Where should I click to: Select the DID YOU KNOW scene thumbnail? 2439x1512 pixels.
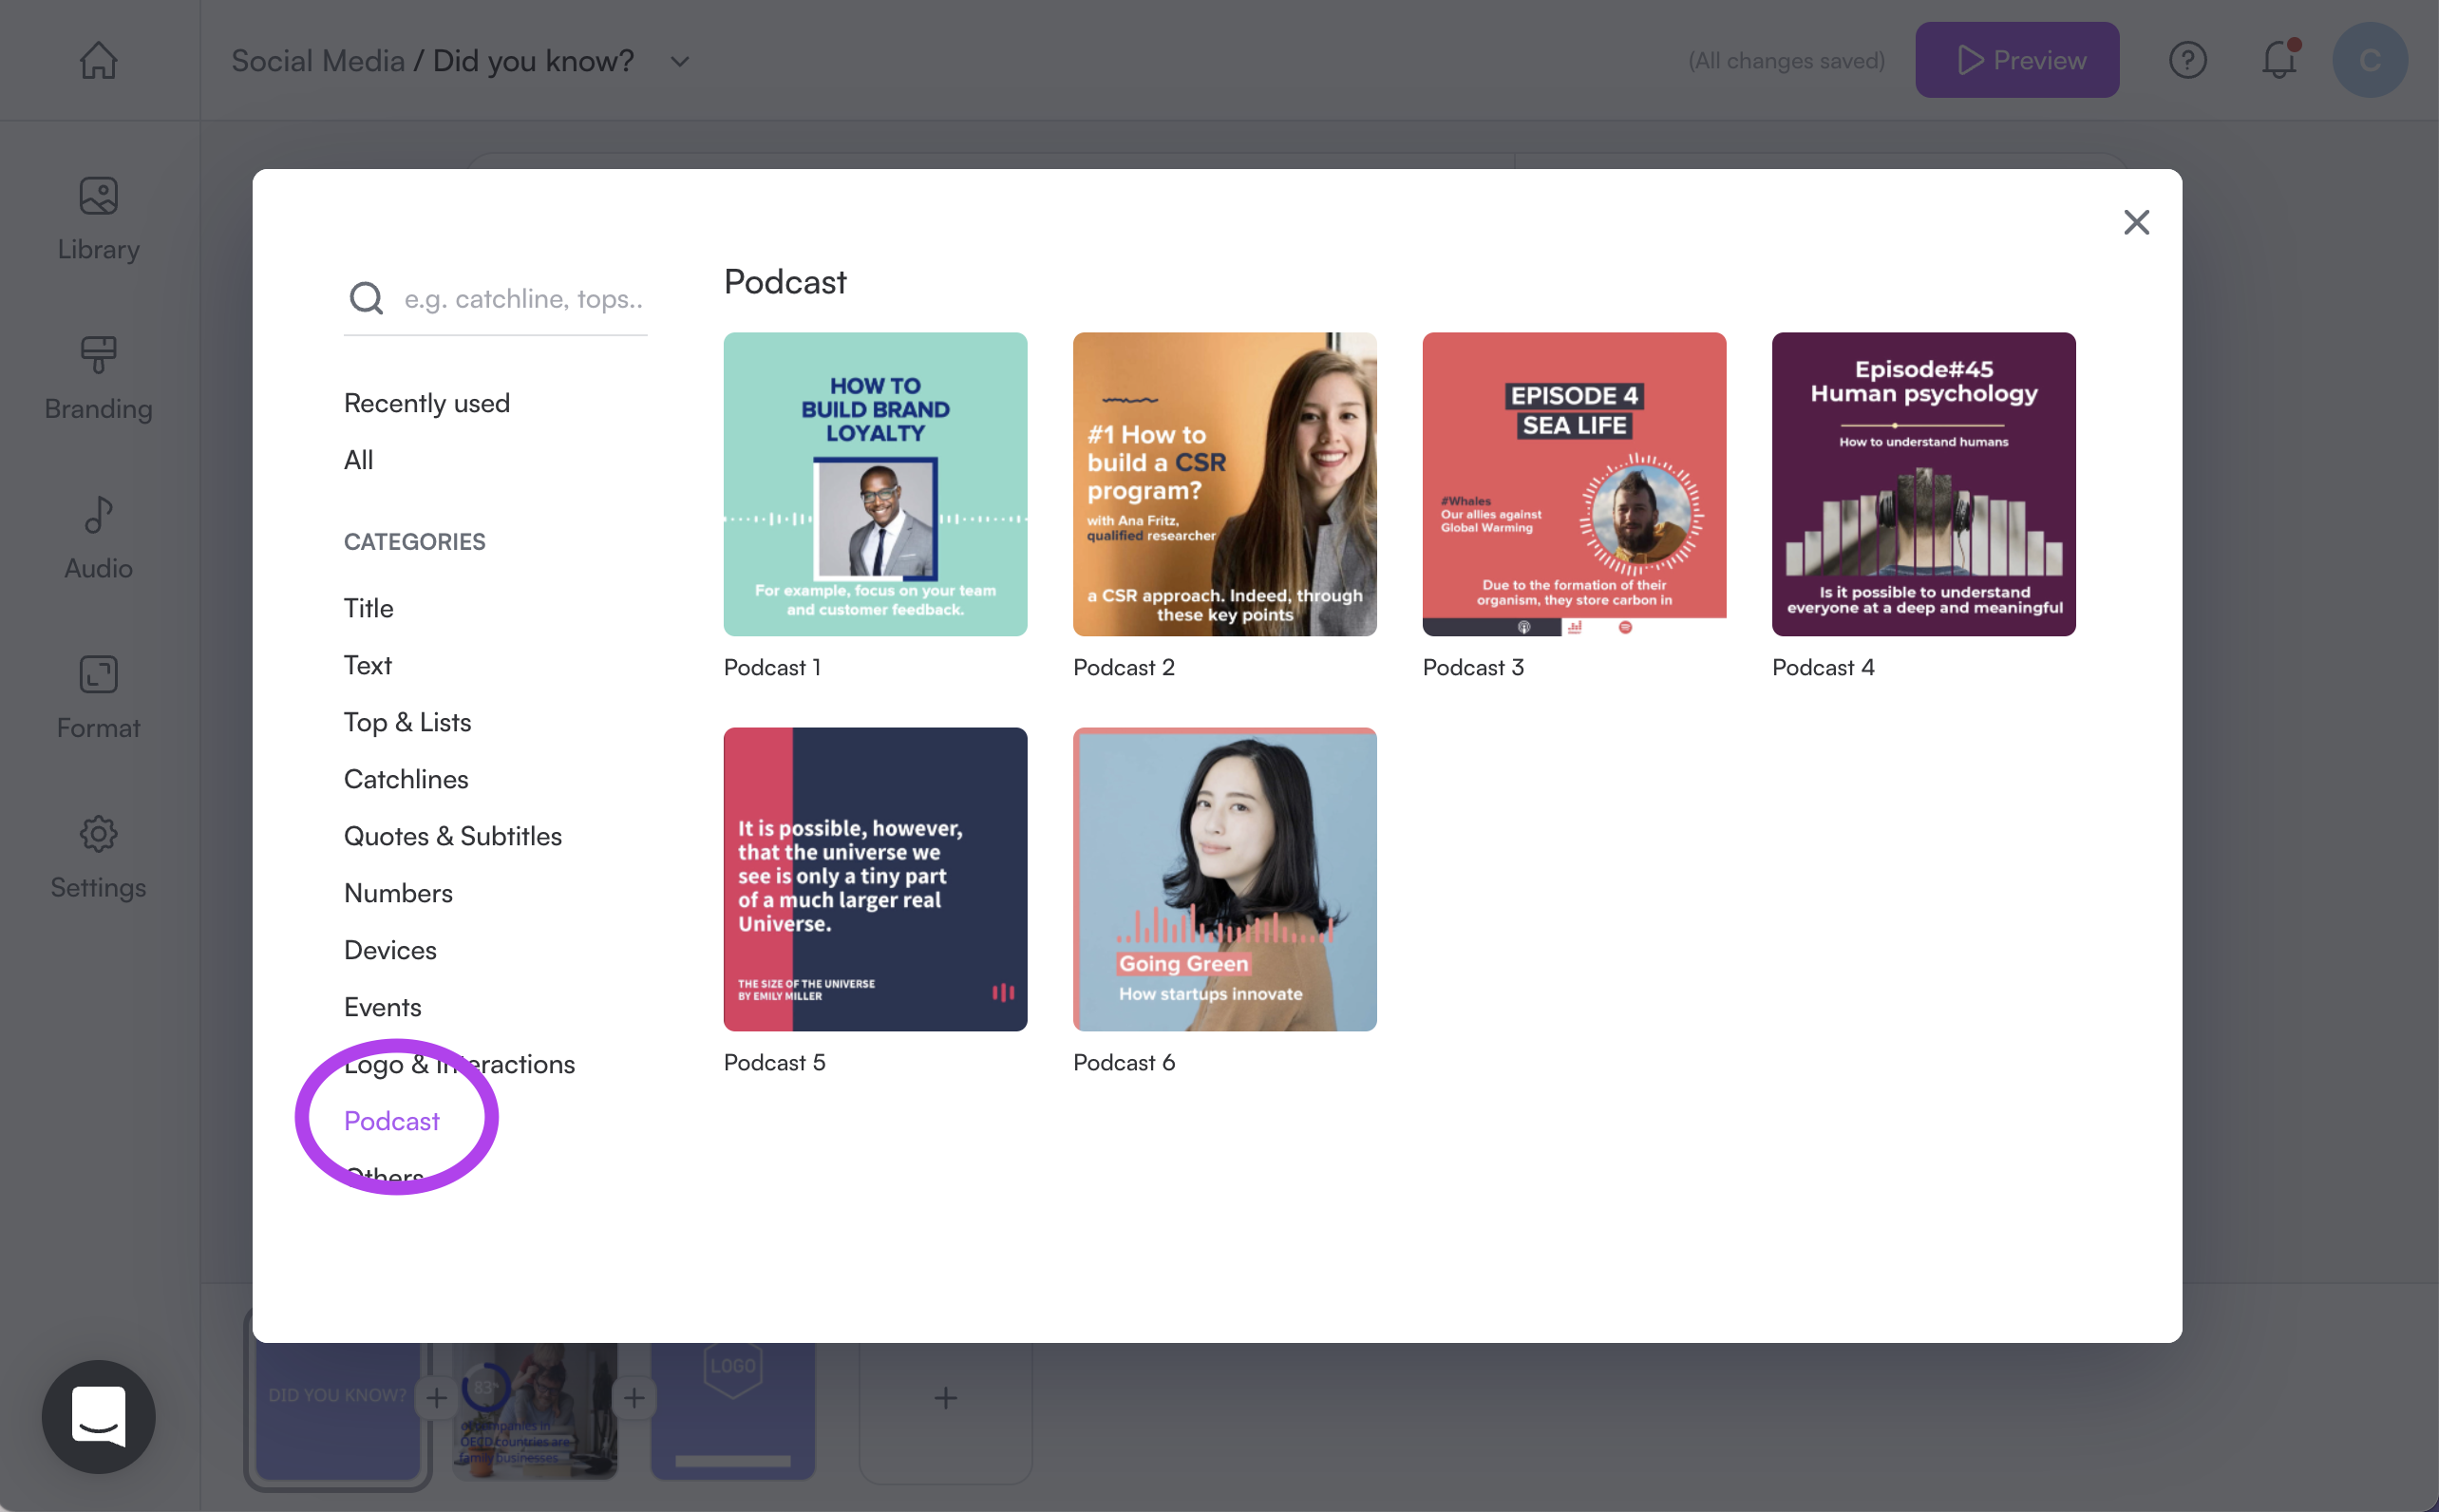coord(338,1410)
